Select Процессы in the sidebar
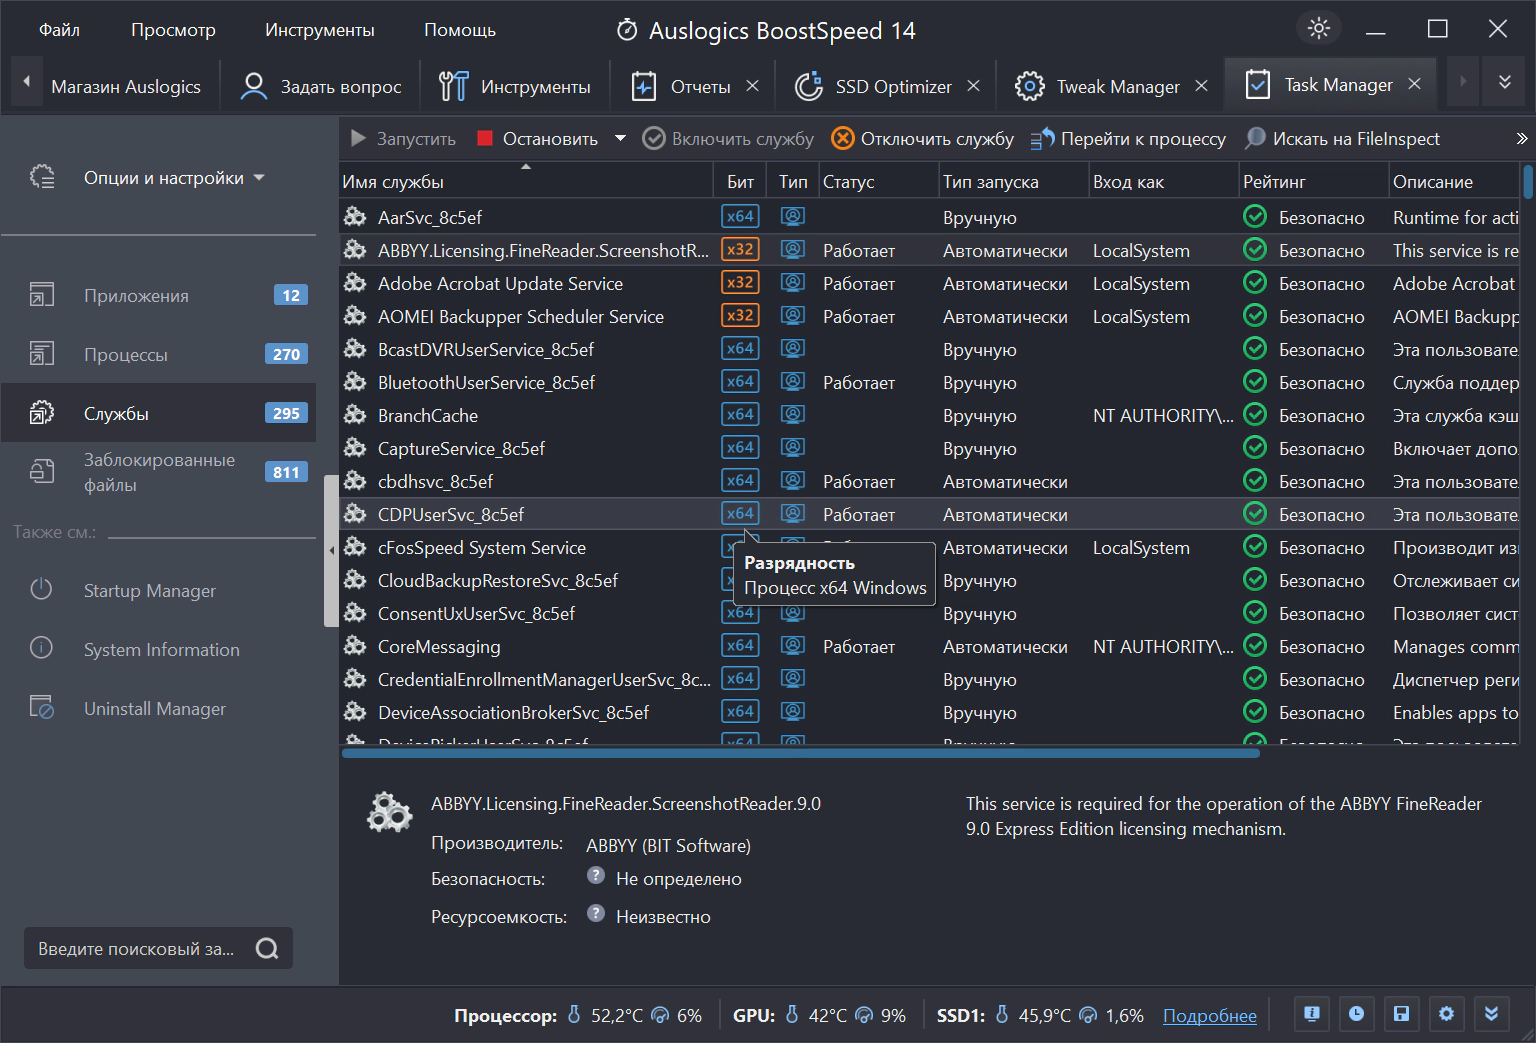The image size is (1536, 1043). tap(159, 355)
